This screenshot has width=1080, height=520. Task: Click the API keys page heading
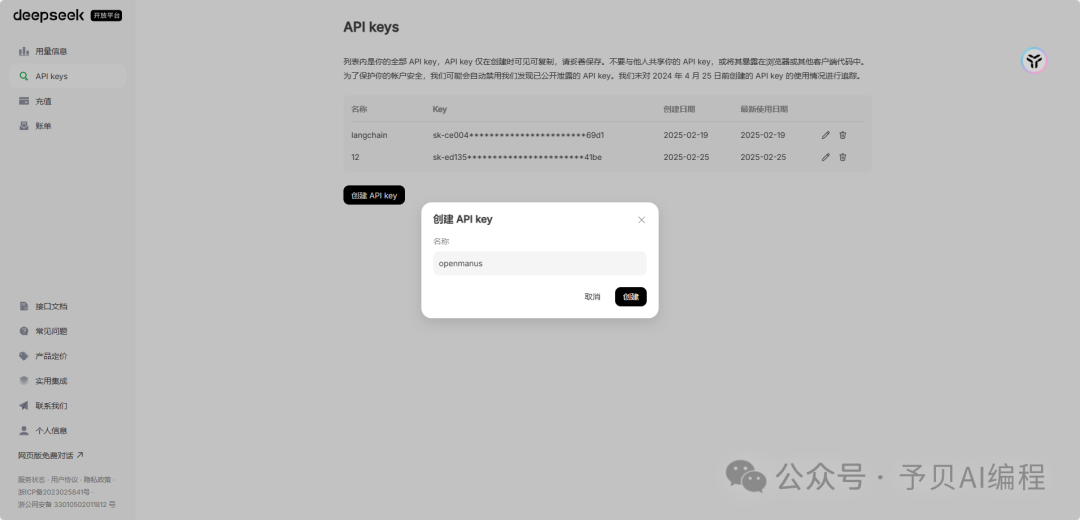[x=371, y=28]
